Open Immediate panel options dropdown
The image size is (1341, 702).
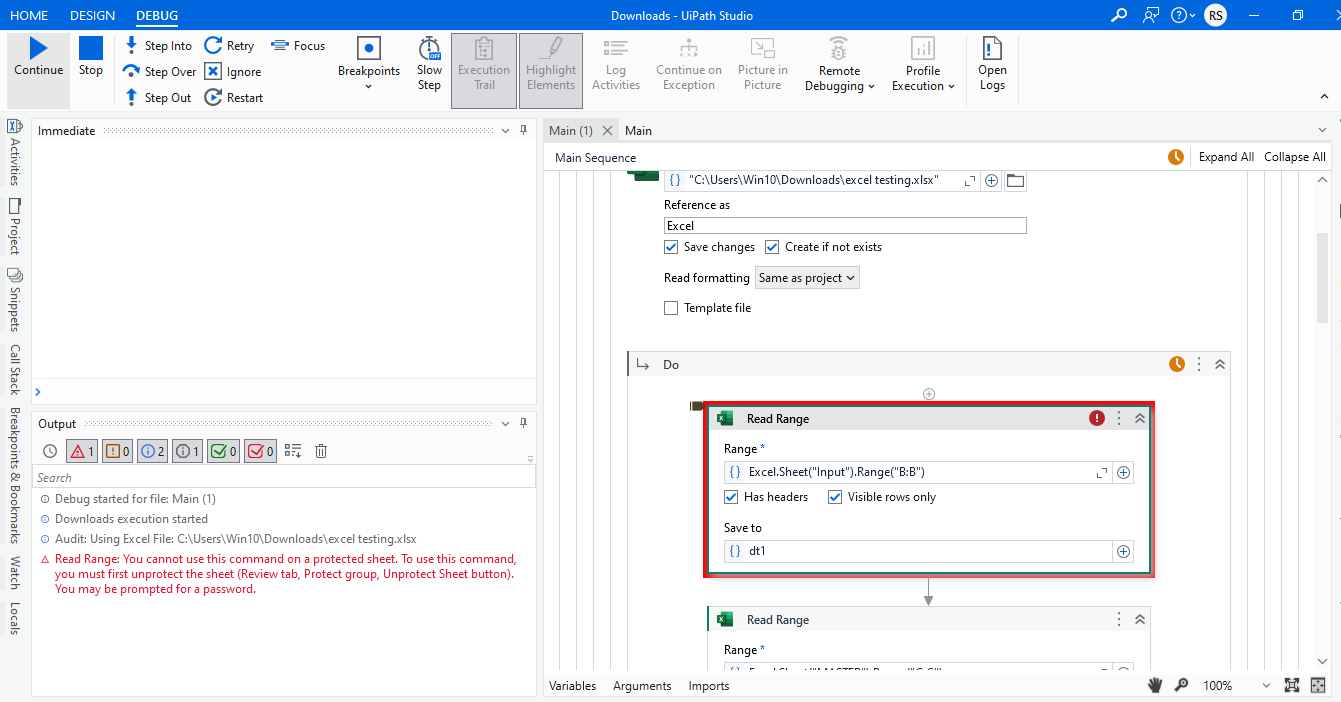coord(505,131)
